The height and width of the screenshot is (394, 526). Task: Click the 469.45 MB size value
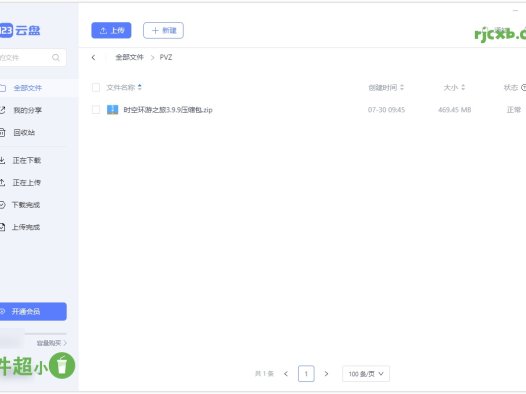(x=455, y=110)
